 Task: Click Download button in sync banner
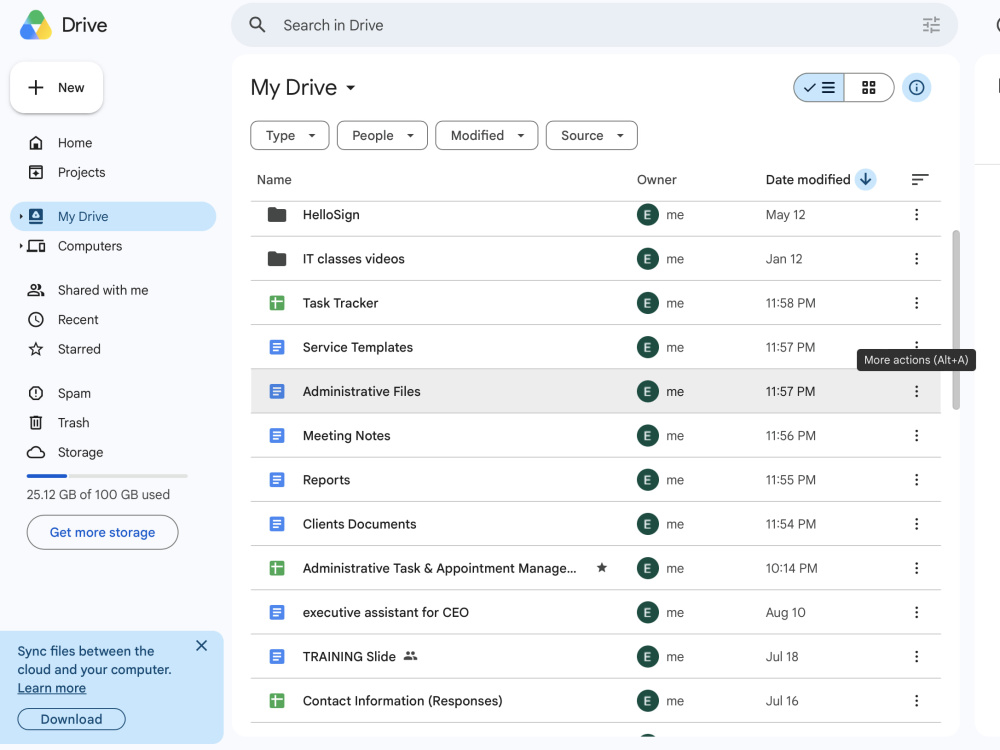click(71, 719)
